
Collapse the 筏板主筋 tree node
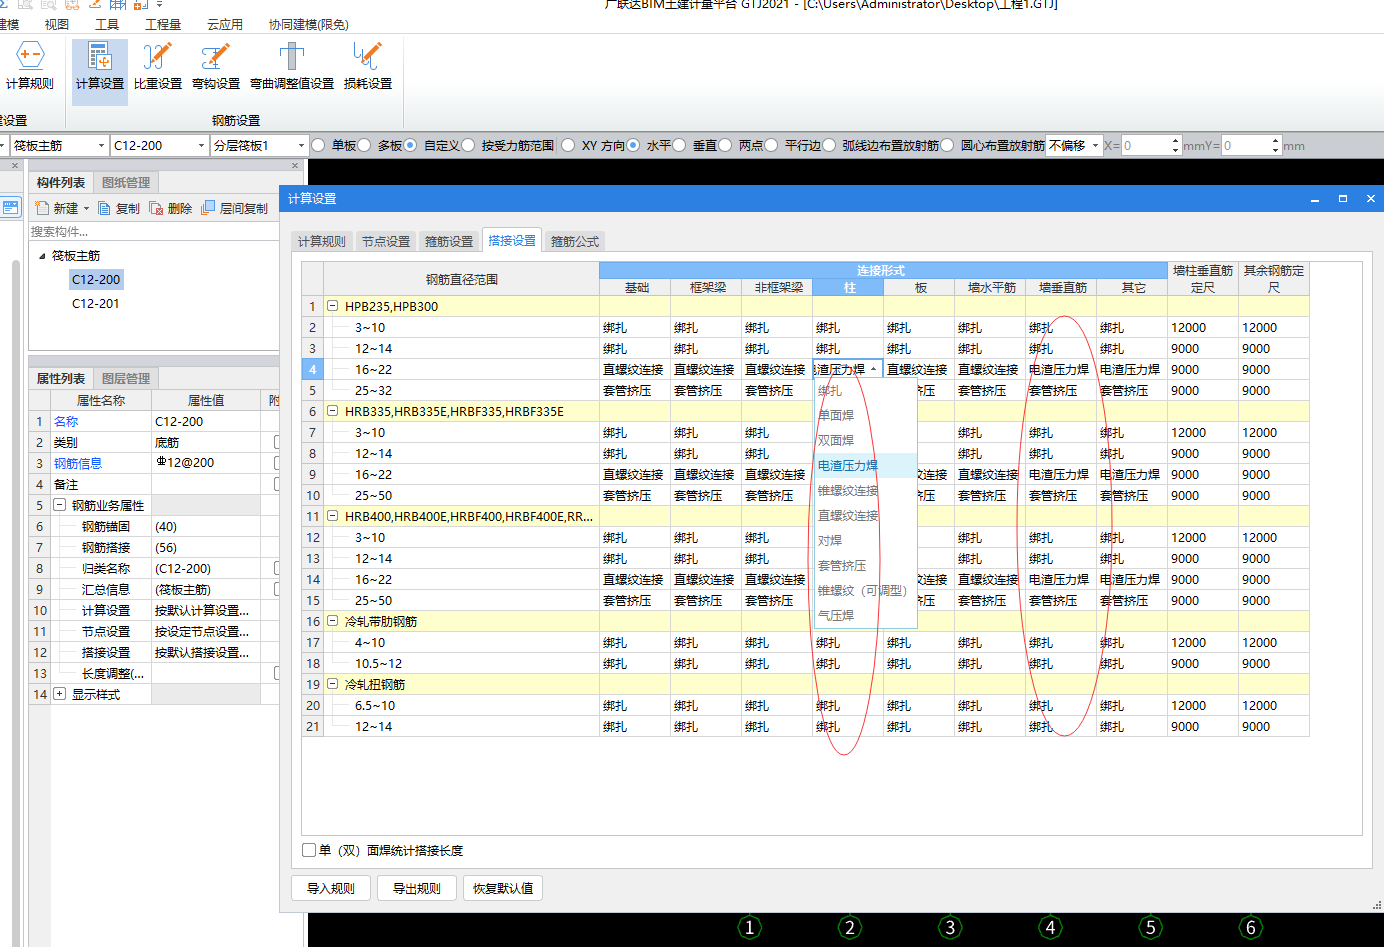(x=42, y=256)
